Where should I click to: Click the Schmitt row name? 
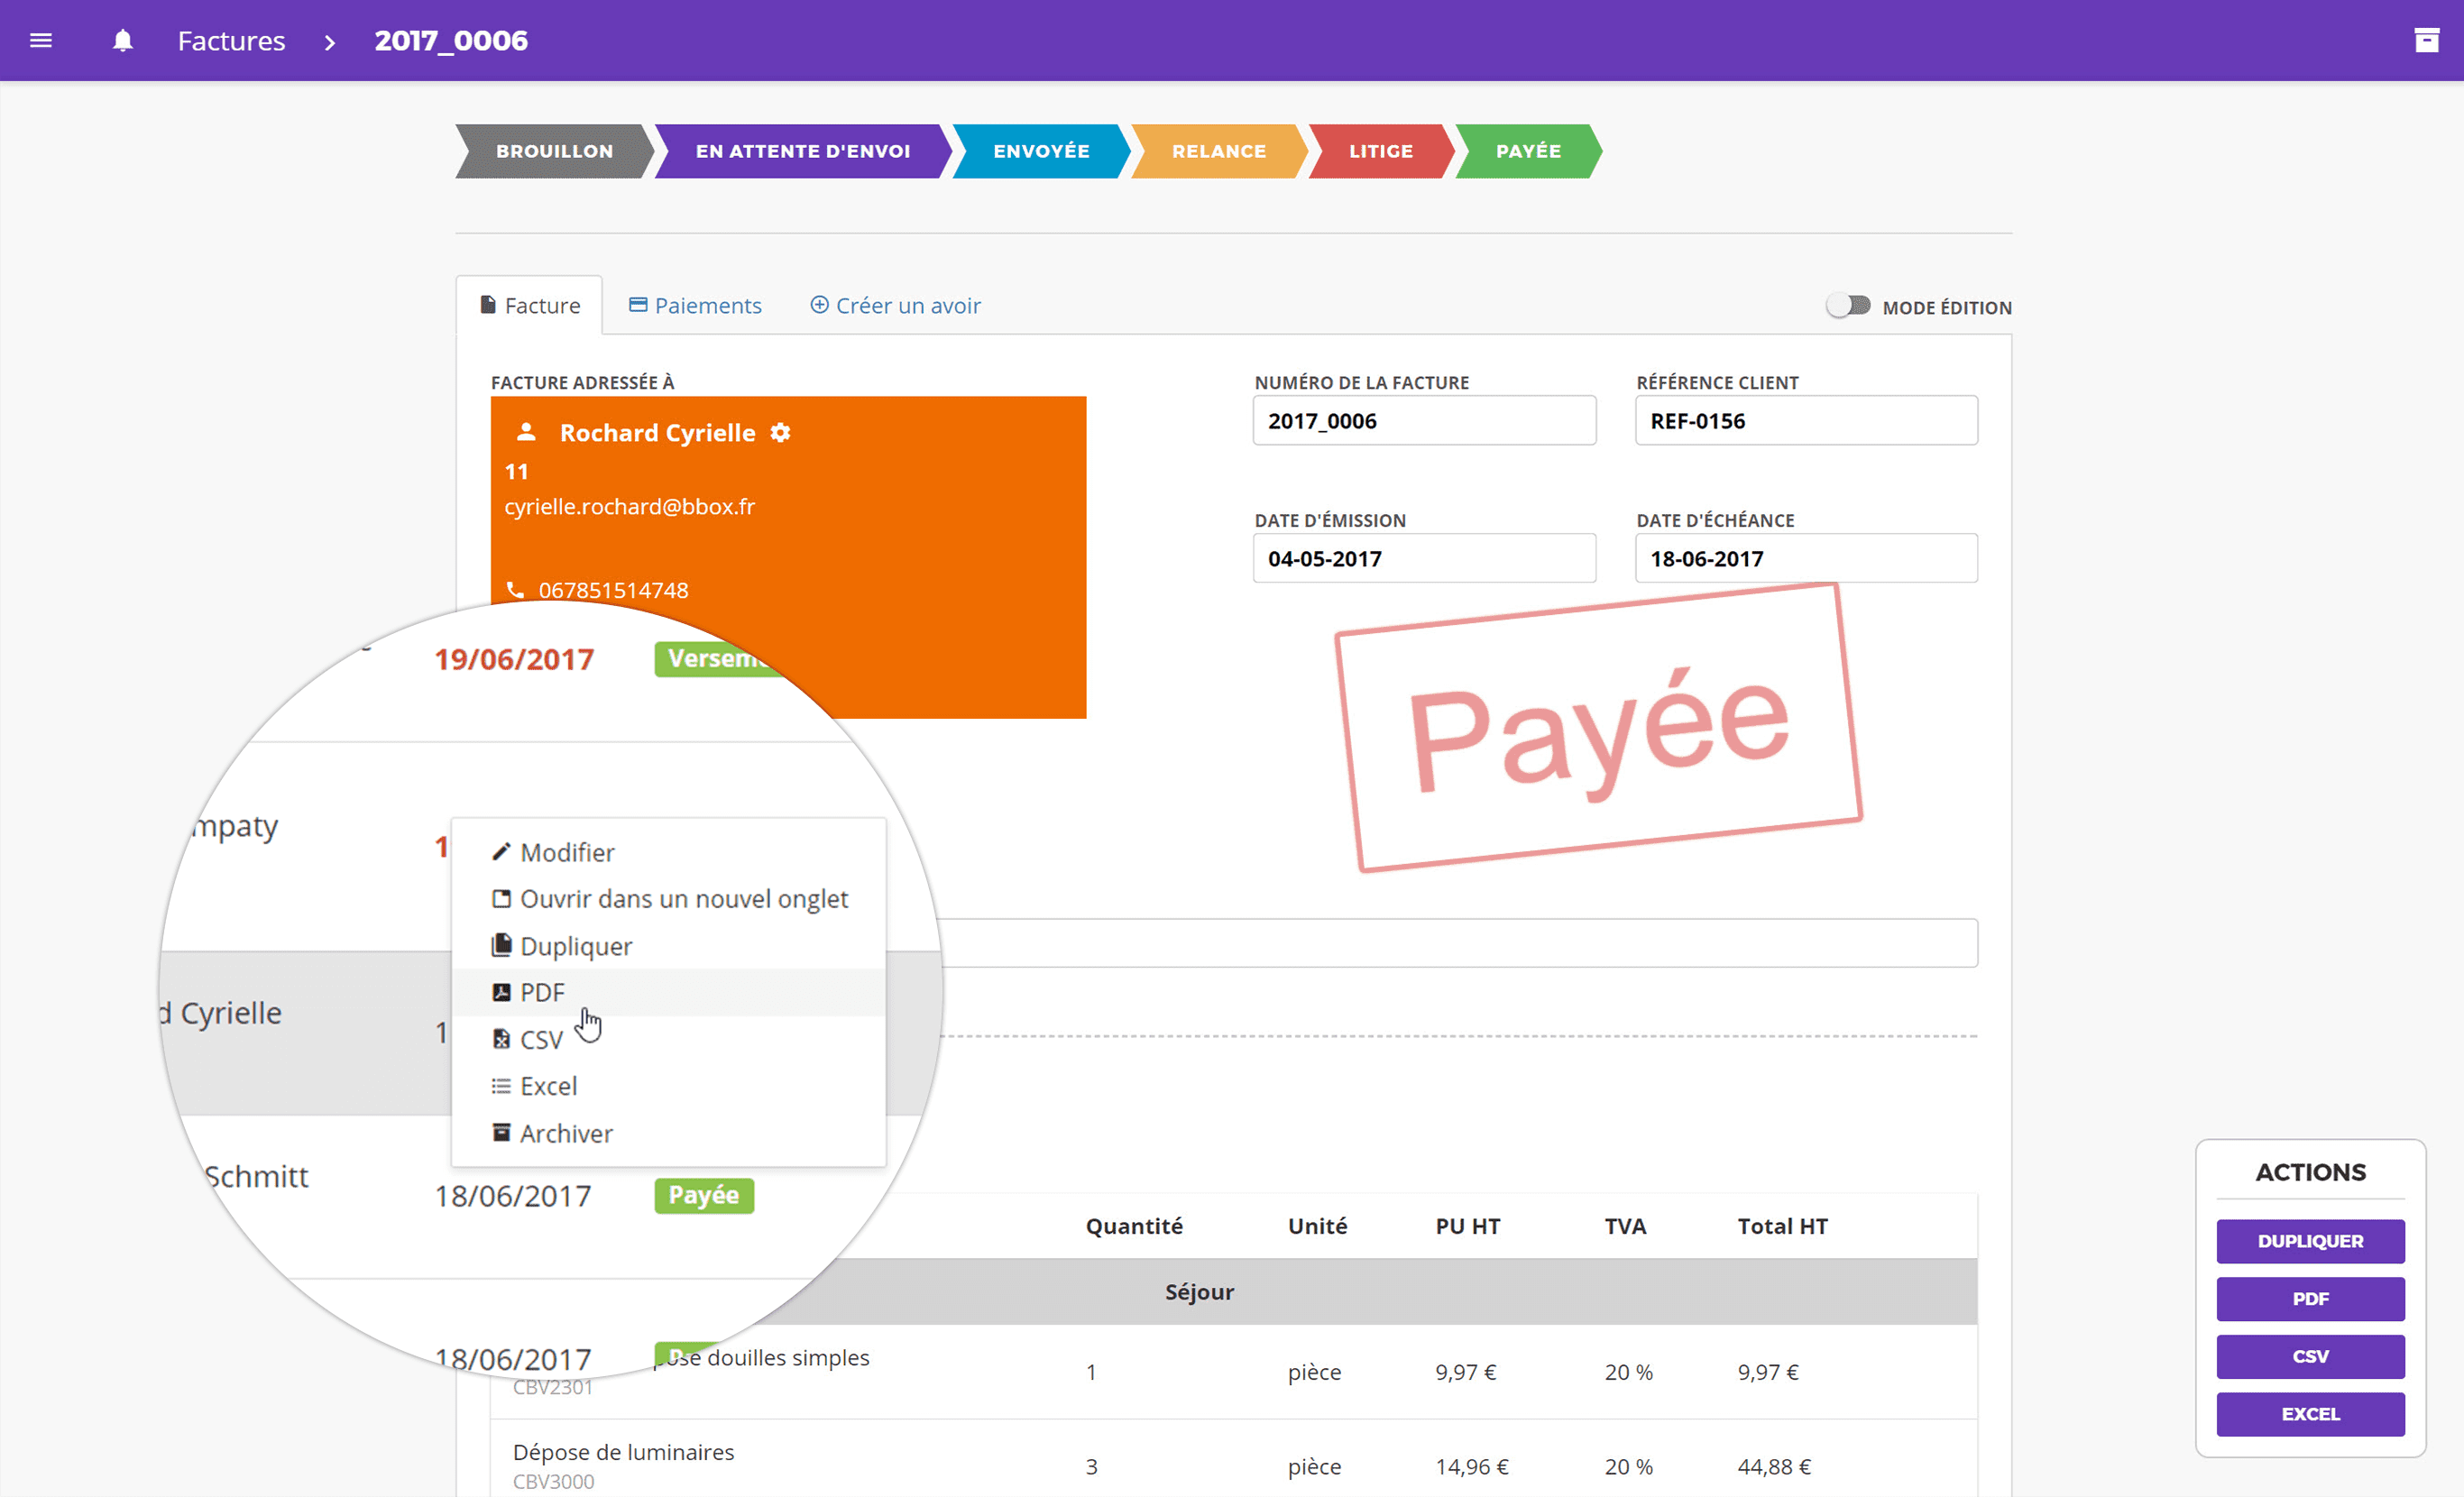[x=256, y=1176]
